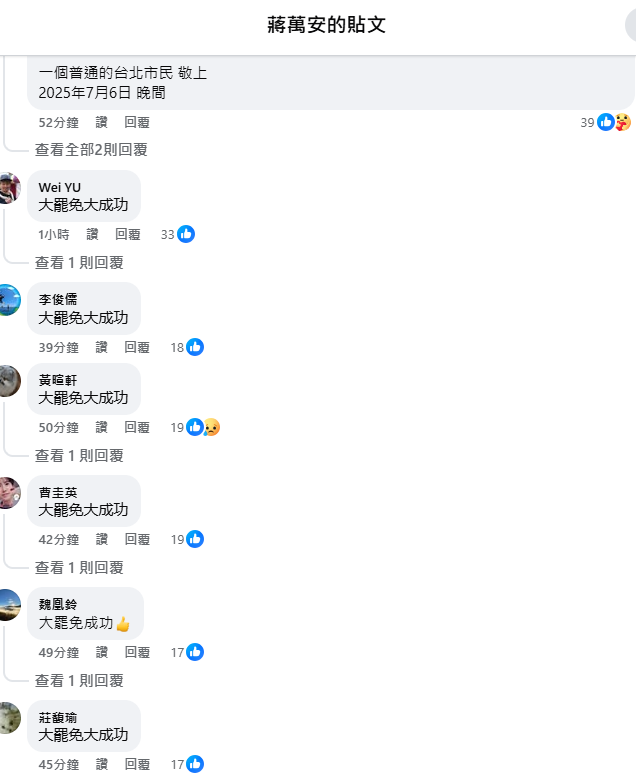Expand the 1 reply under 魏凰鈴's comment
This screenshot has width=636, height=777.
[x=79, y=680]
